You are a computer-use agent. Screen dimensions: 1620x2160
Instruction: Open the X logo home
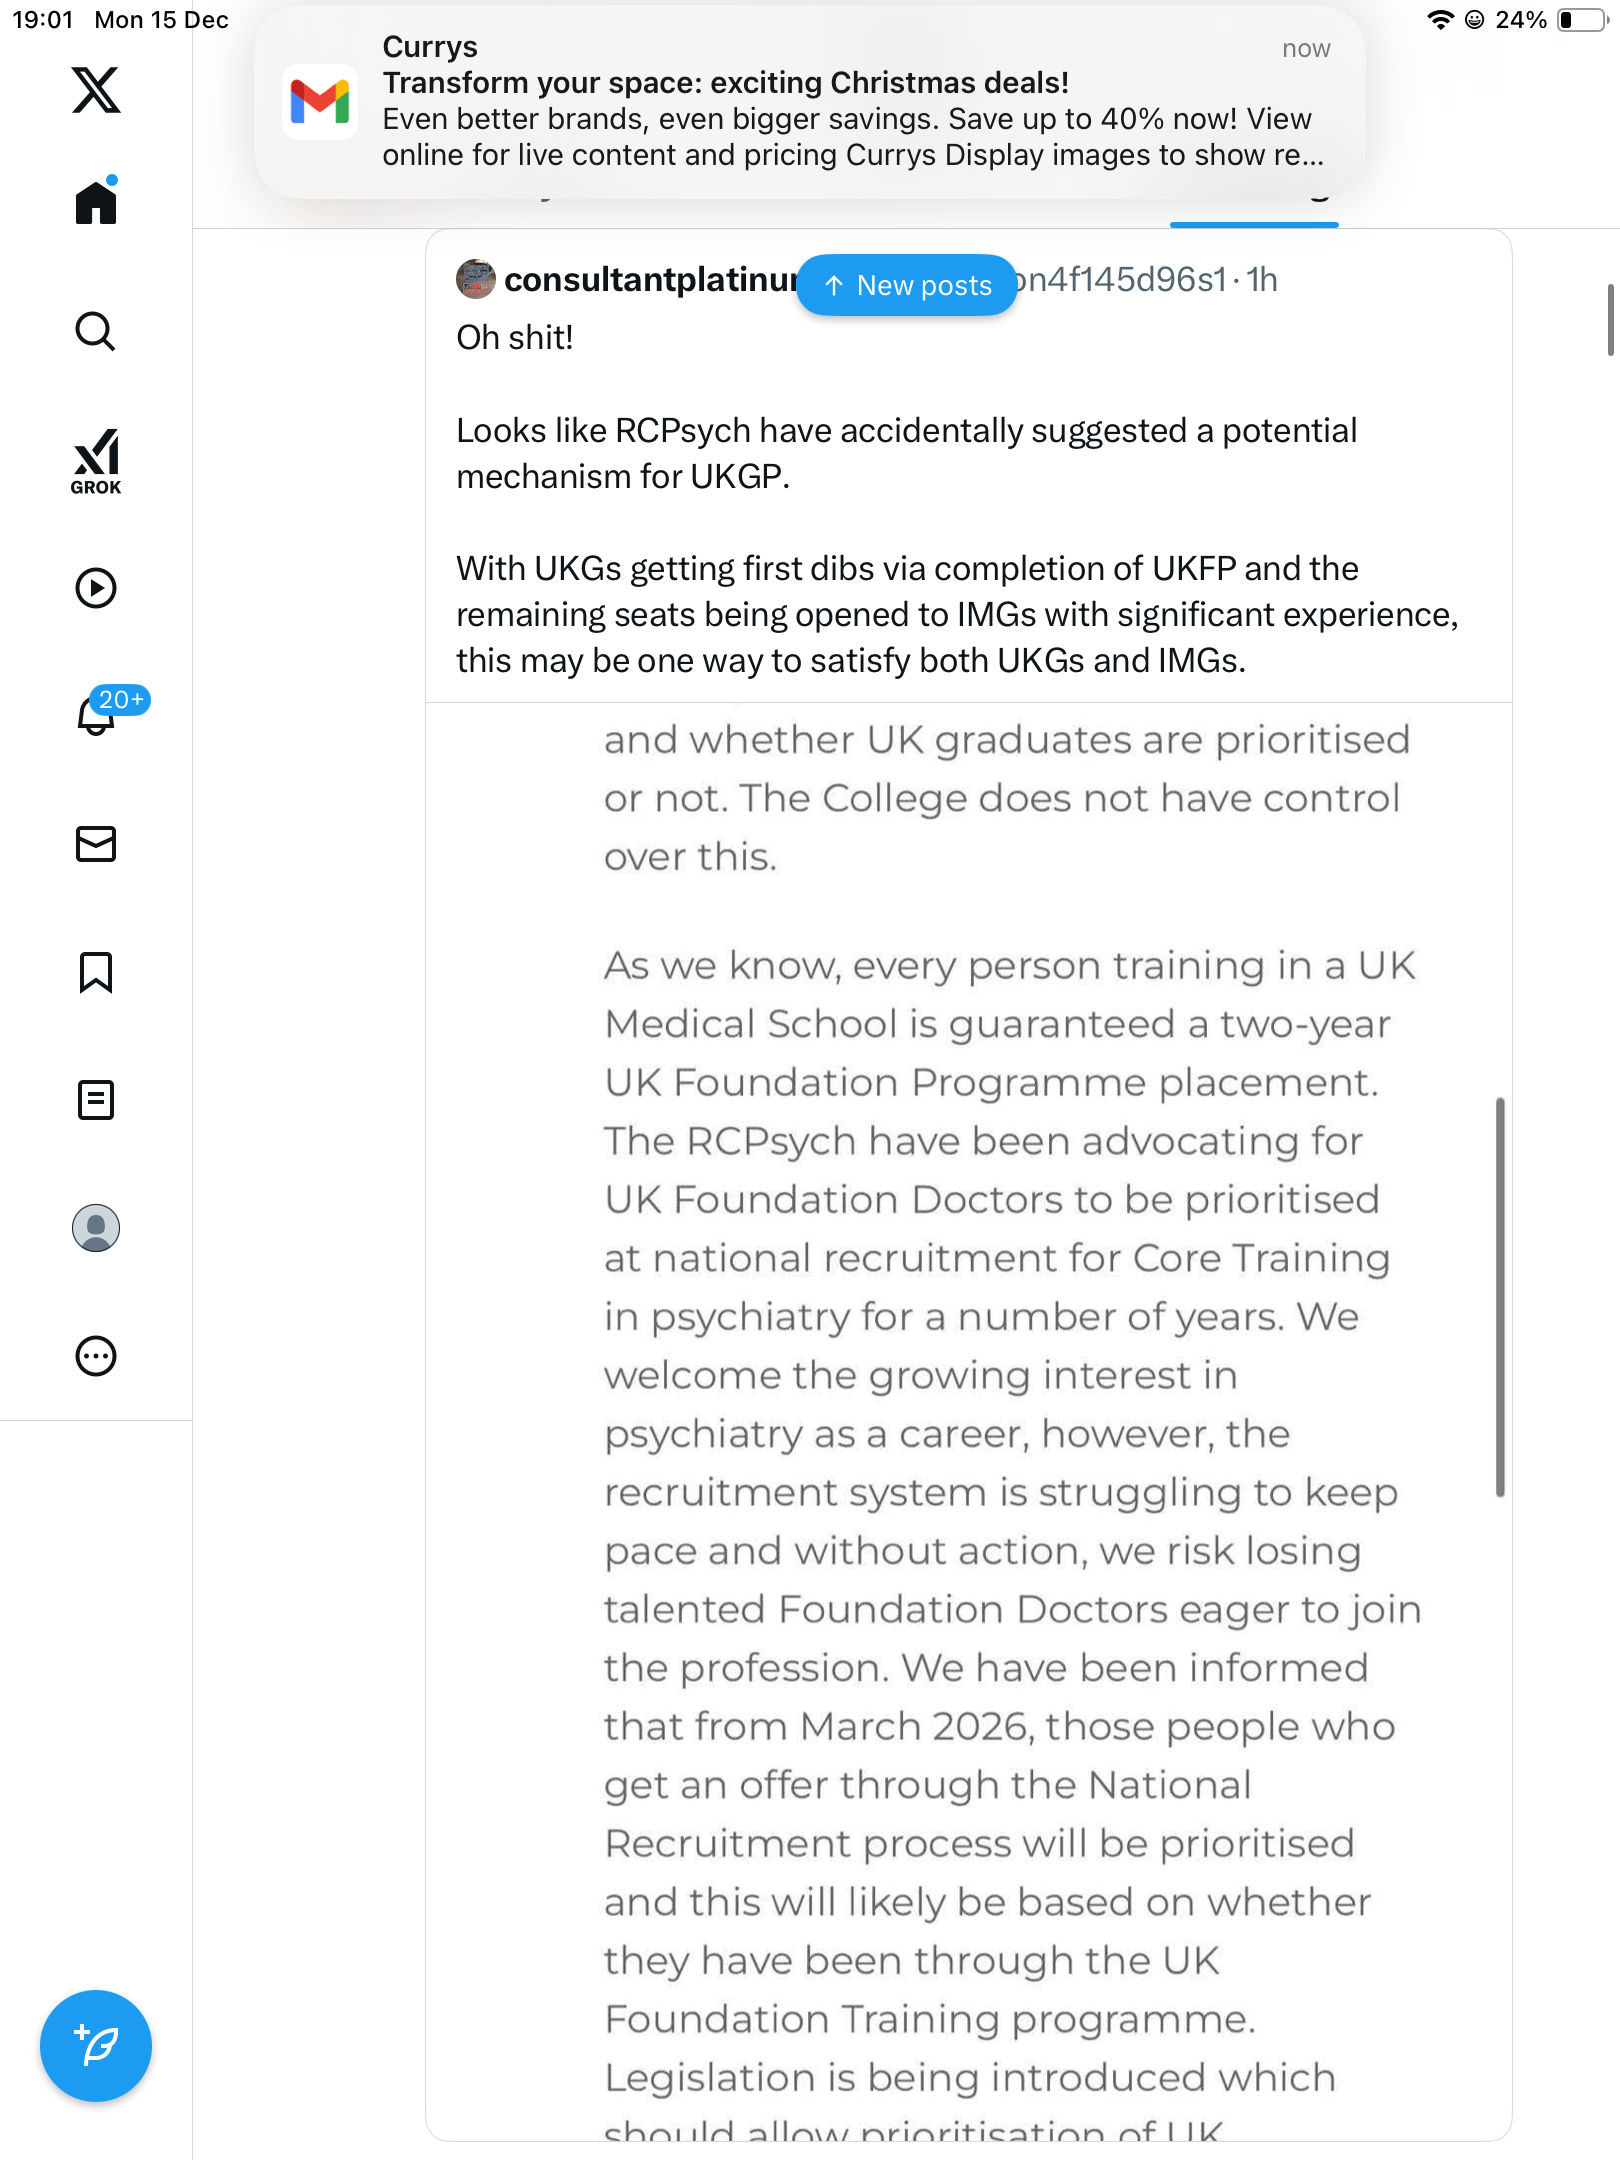coord(96,90)
